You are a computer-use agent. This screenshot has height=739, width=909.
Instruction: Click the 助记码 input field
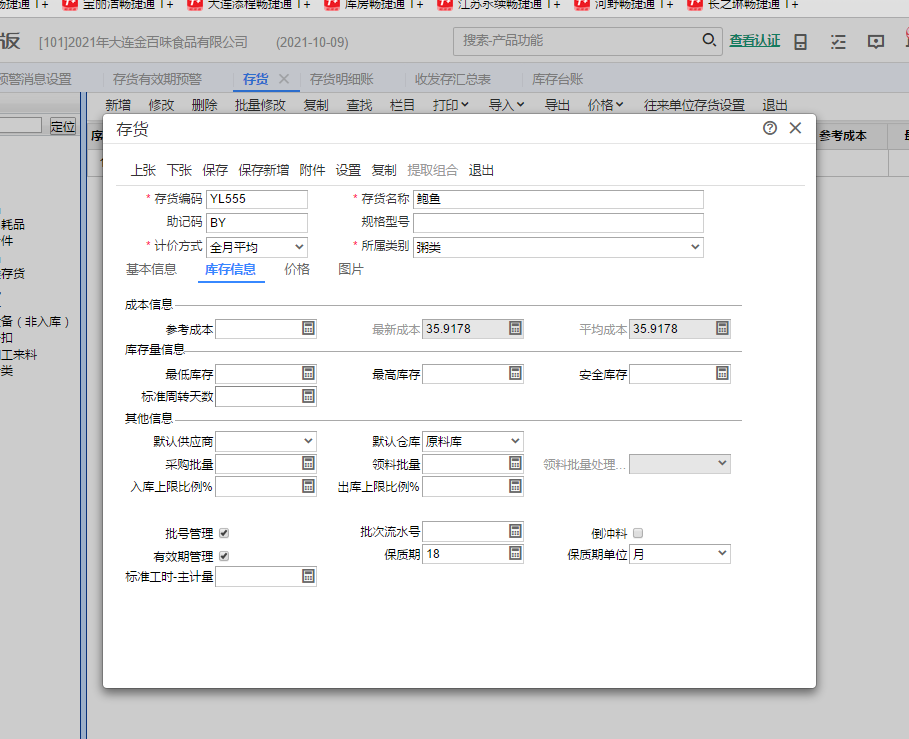pos(257,223)
